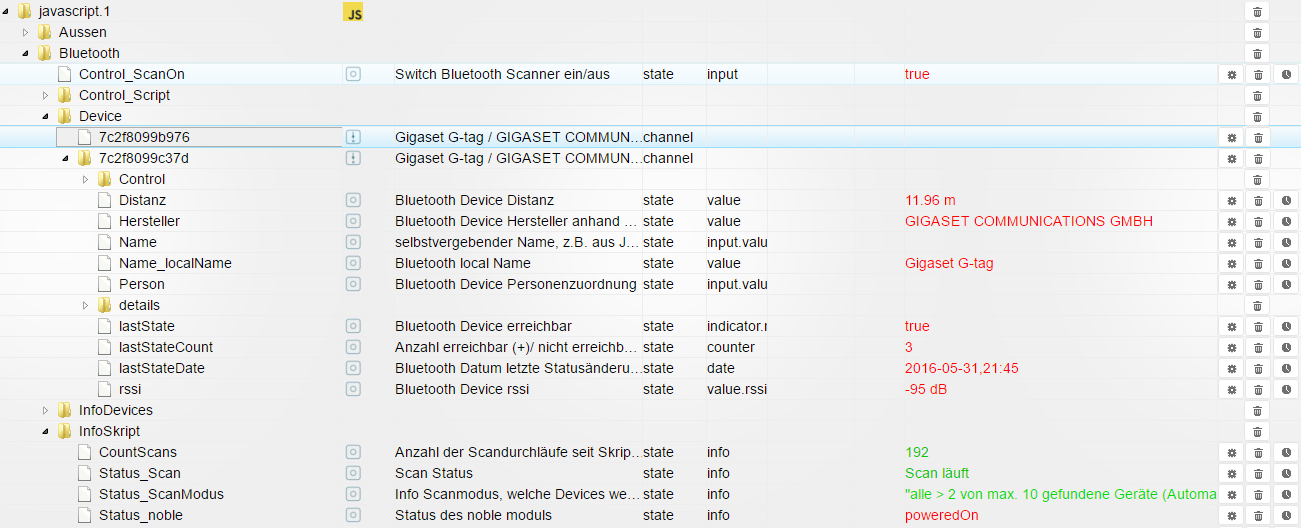Click the JS adapter icon of javascript.1
The height and width of the screenshot is (528, 1301).
tap(353, 12)
